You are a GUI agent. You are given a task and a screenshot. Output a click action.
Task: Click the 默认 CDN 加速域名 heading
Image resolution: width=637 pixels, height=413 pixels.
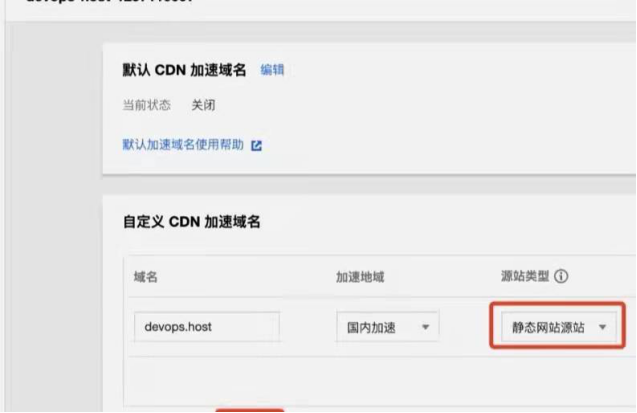[x=184, y=70]
